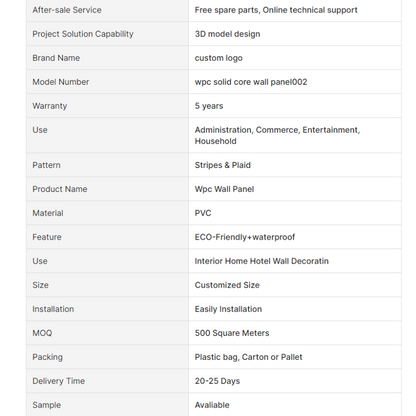Click 'wpc solid core wall panel002' model number

[x=251, y=82]
